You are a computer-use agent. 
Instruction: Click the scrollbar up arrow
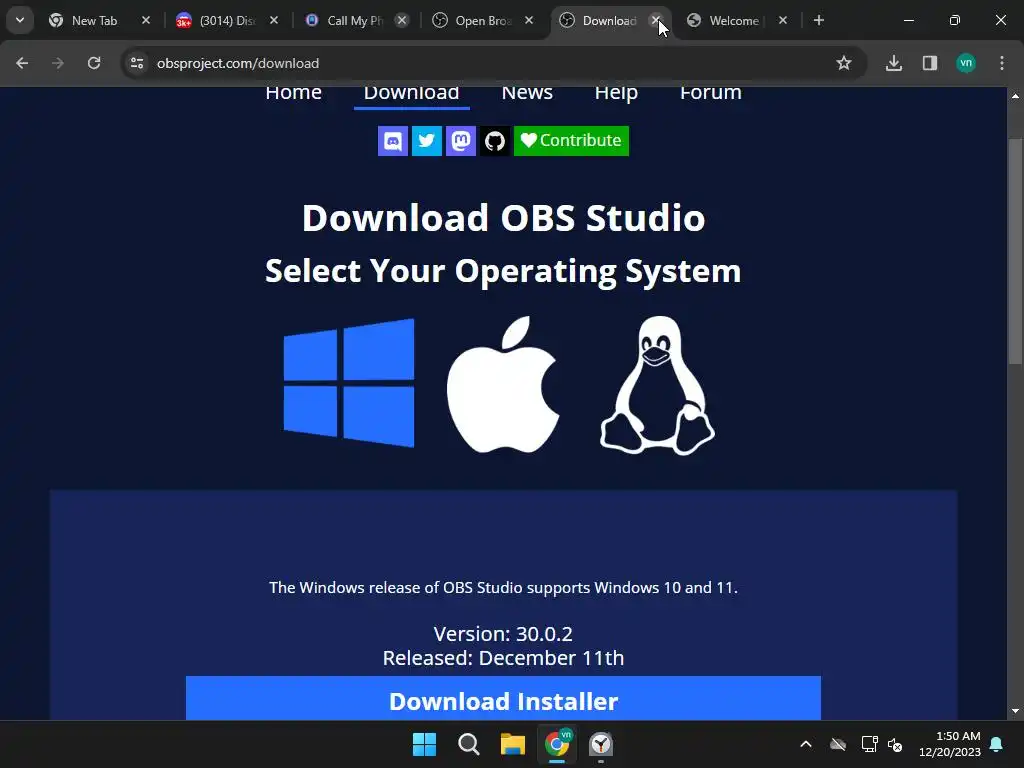(1015, 96)
